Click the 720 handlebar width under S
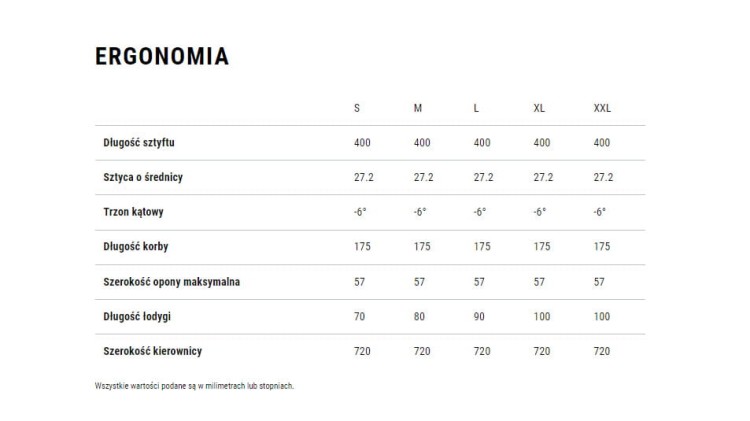 [x=362, y=351]
